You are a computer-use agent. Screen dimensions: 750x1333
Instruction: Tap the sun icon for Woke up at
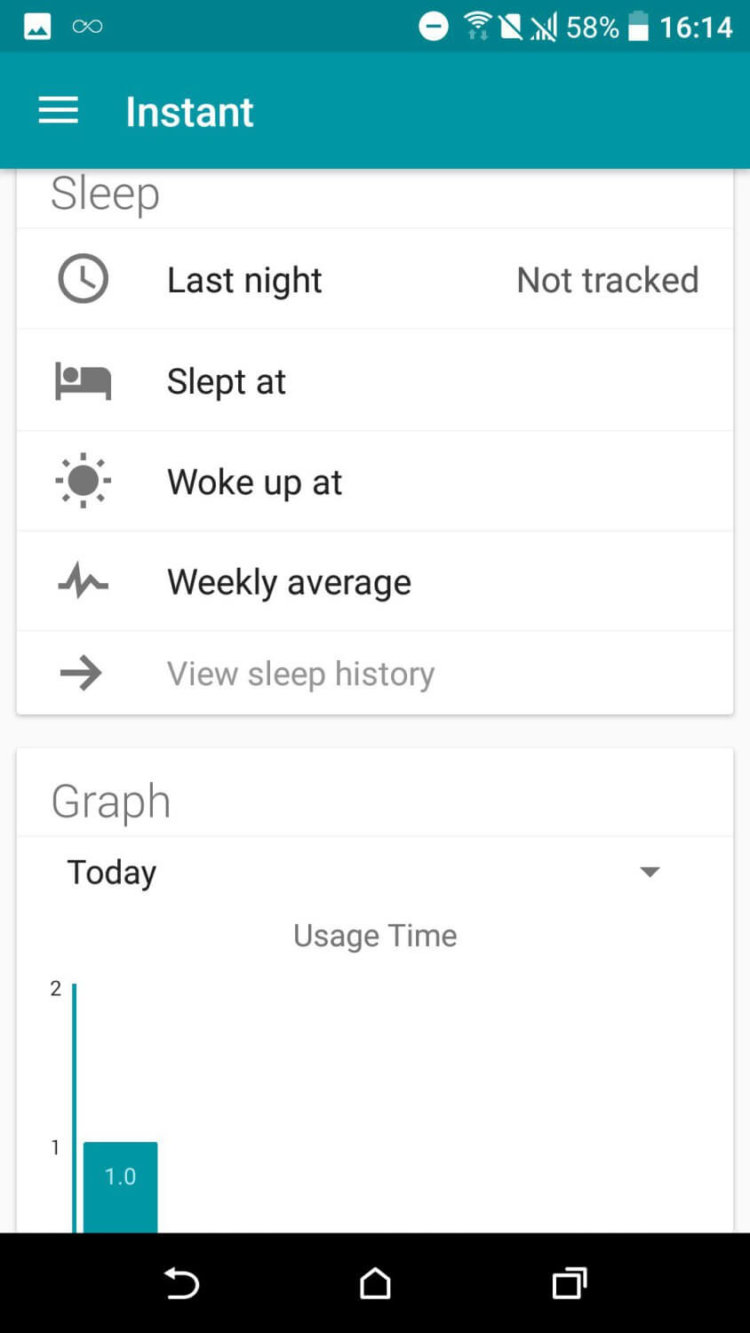(83, 482)
